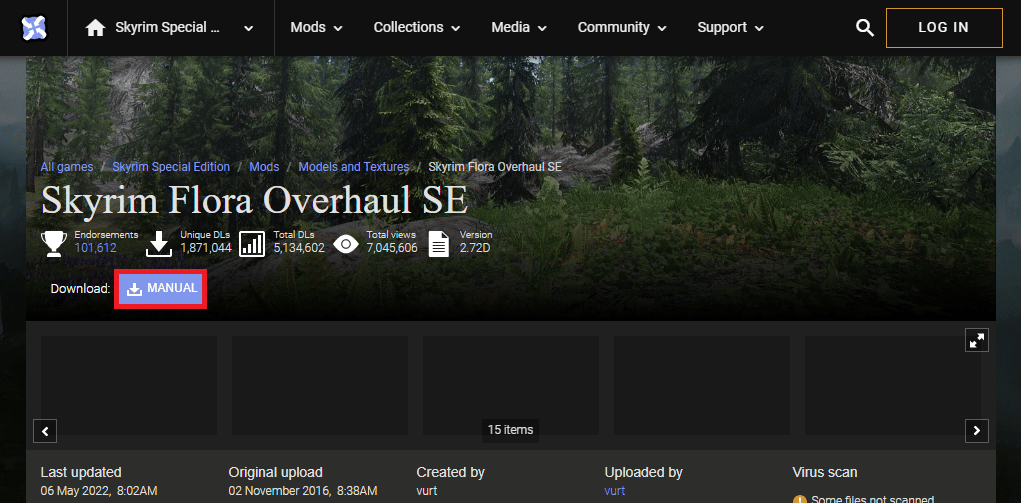
Task: Open the first gallery thumbnail
Action: pyautogui.click(x=129, y=385)
